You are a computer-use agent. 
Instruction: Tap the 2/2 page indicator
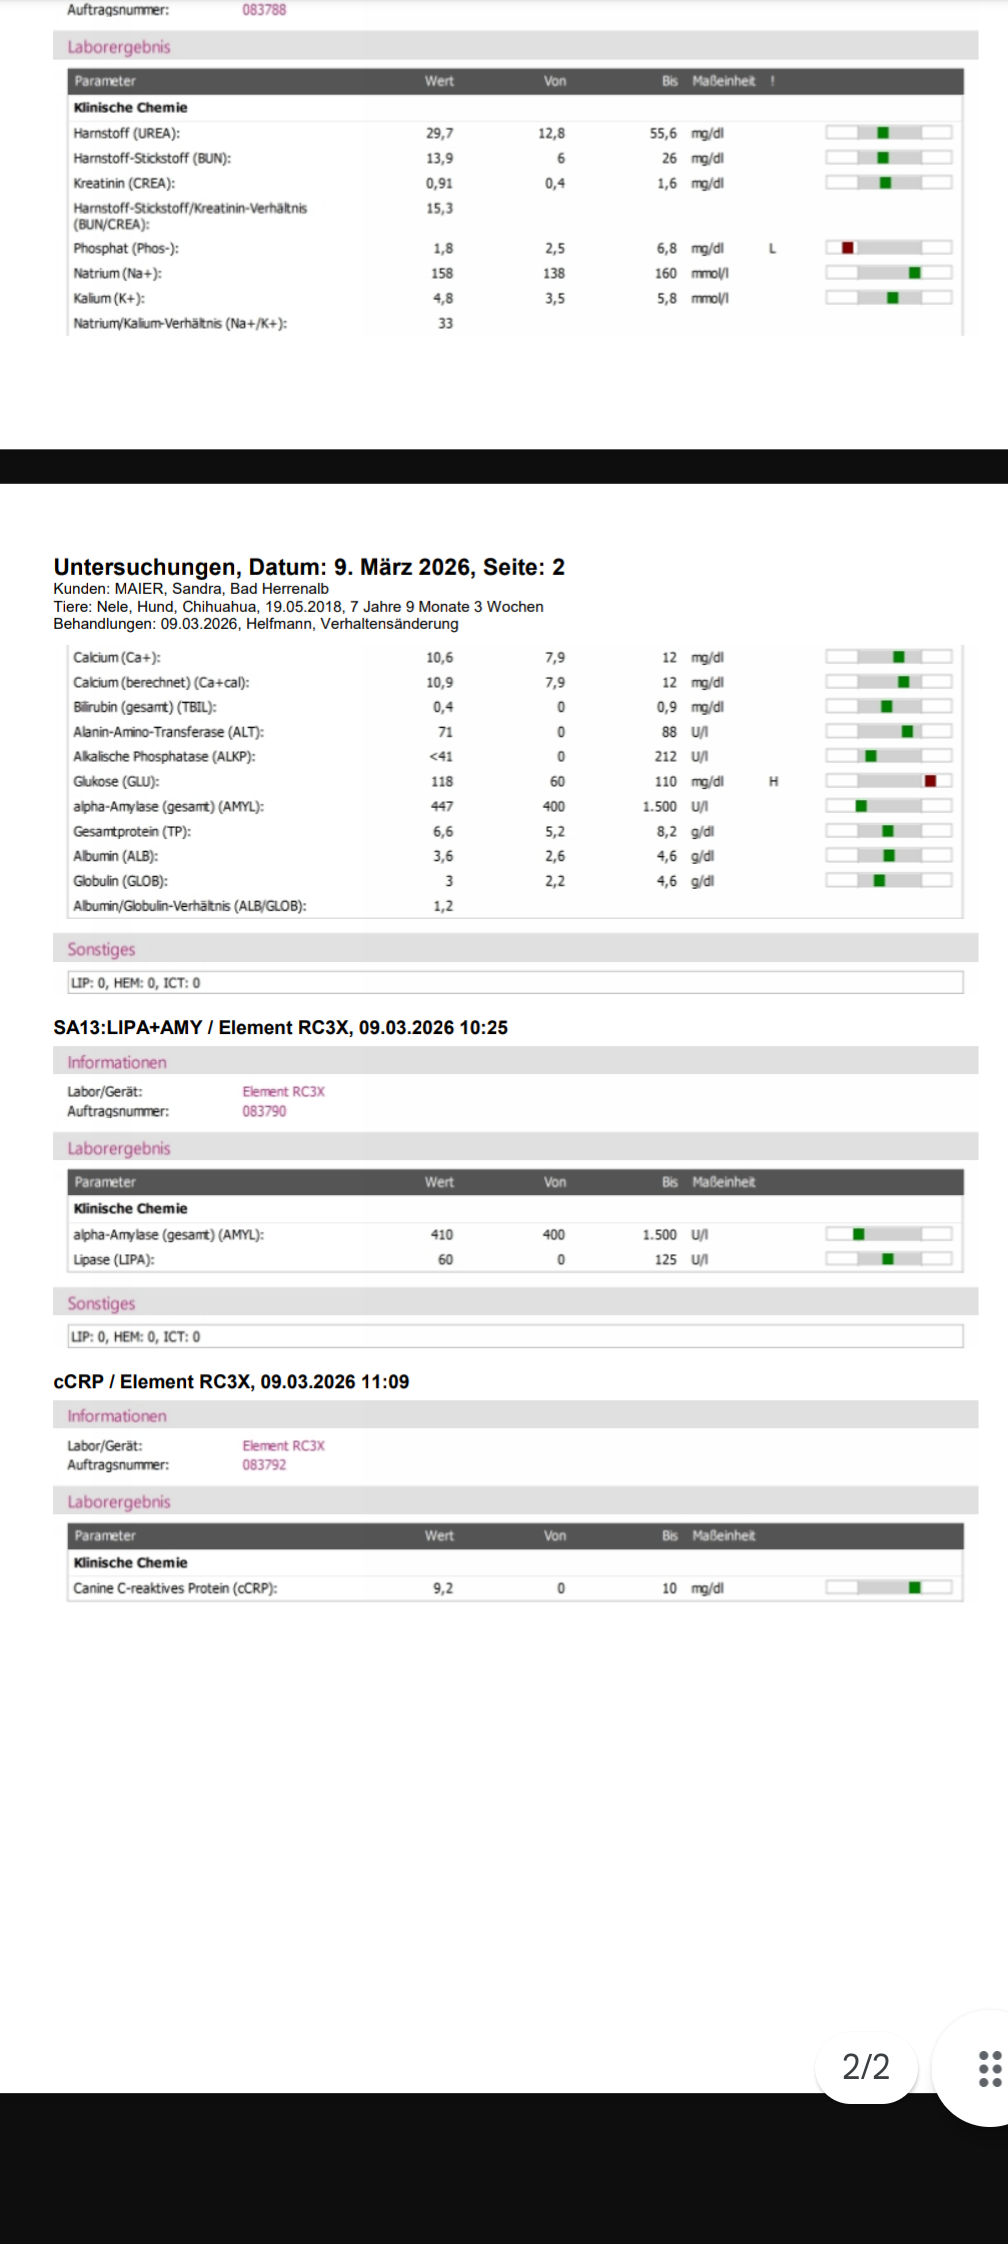865,2066
